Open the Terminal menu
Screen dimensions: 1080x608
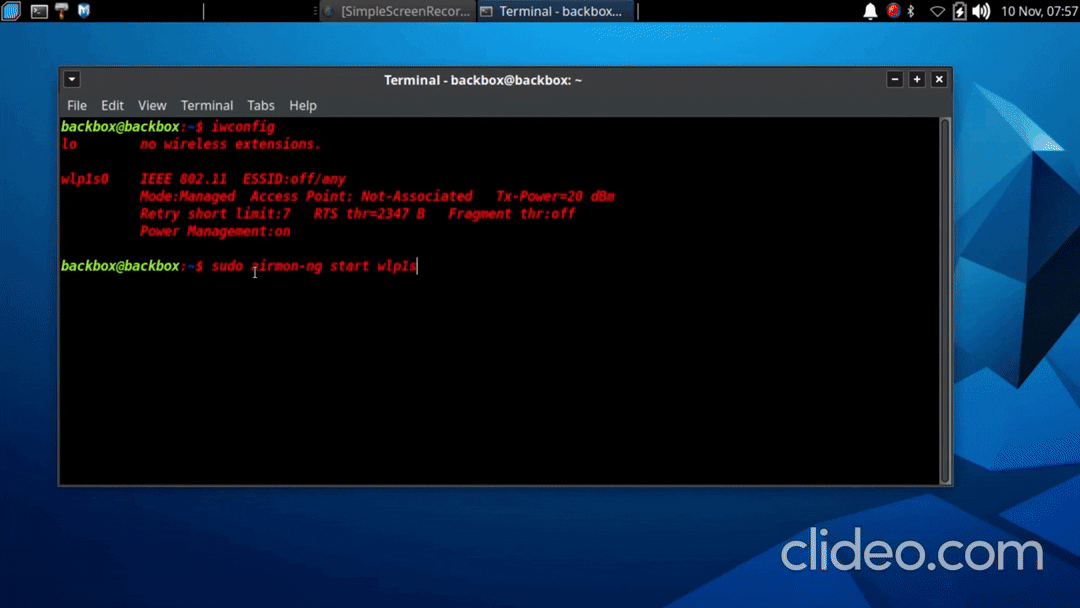207,105
